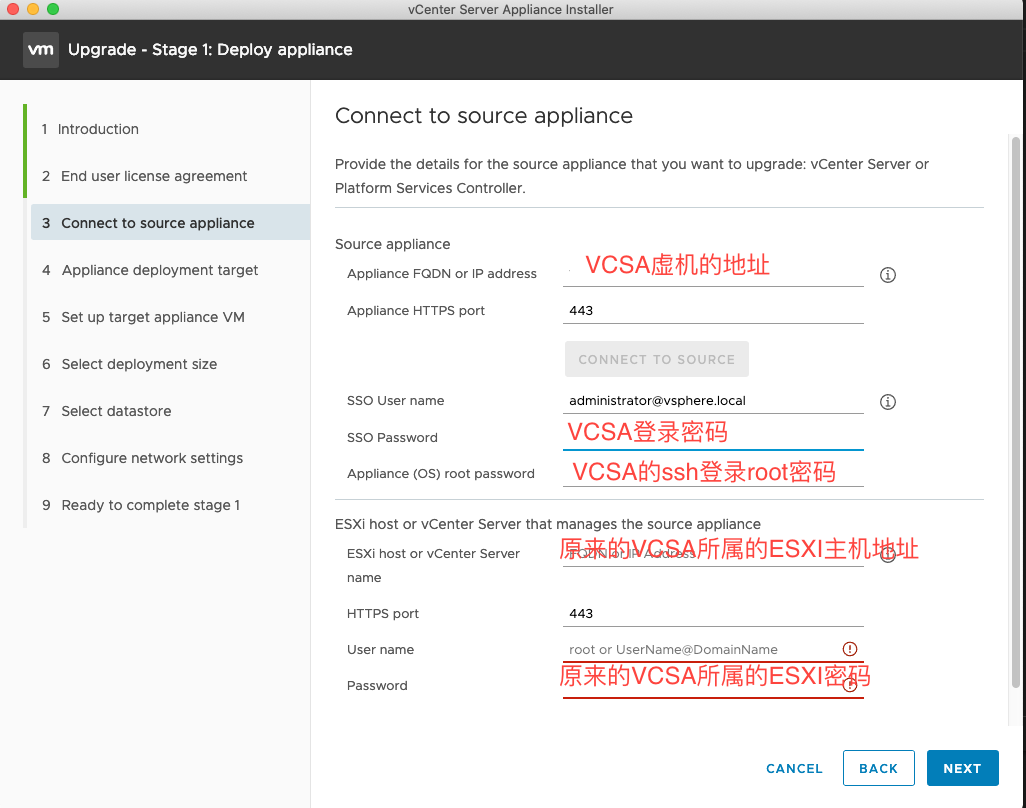This screenshot has height=808, width=1026.
Task: Click the error icon in User name field
Action: coord(849,649)
